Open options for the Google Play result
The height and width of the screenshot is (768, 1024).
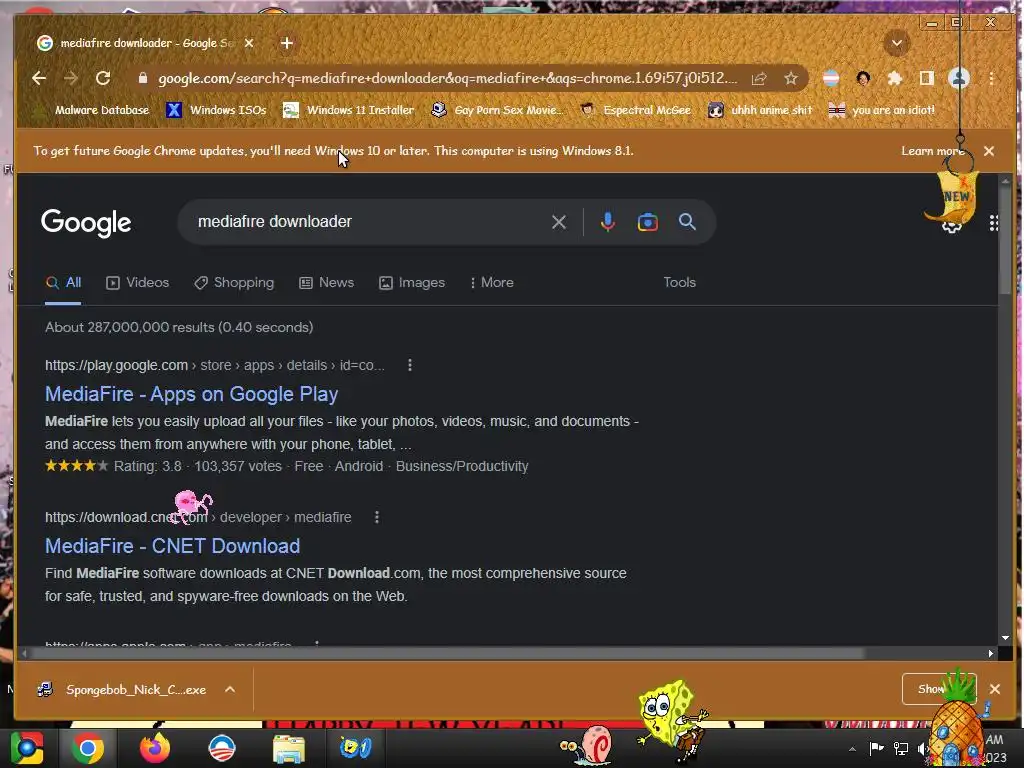(x=409, y=365)
